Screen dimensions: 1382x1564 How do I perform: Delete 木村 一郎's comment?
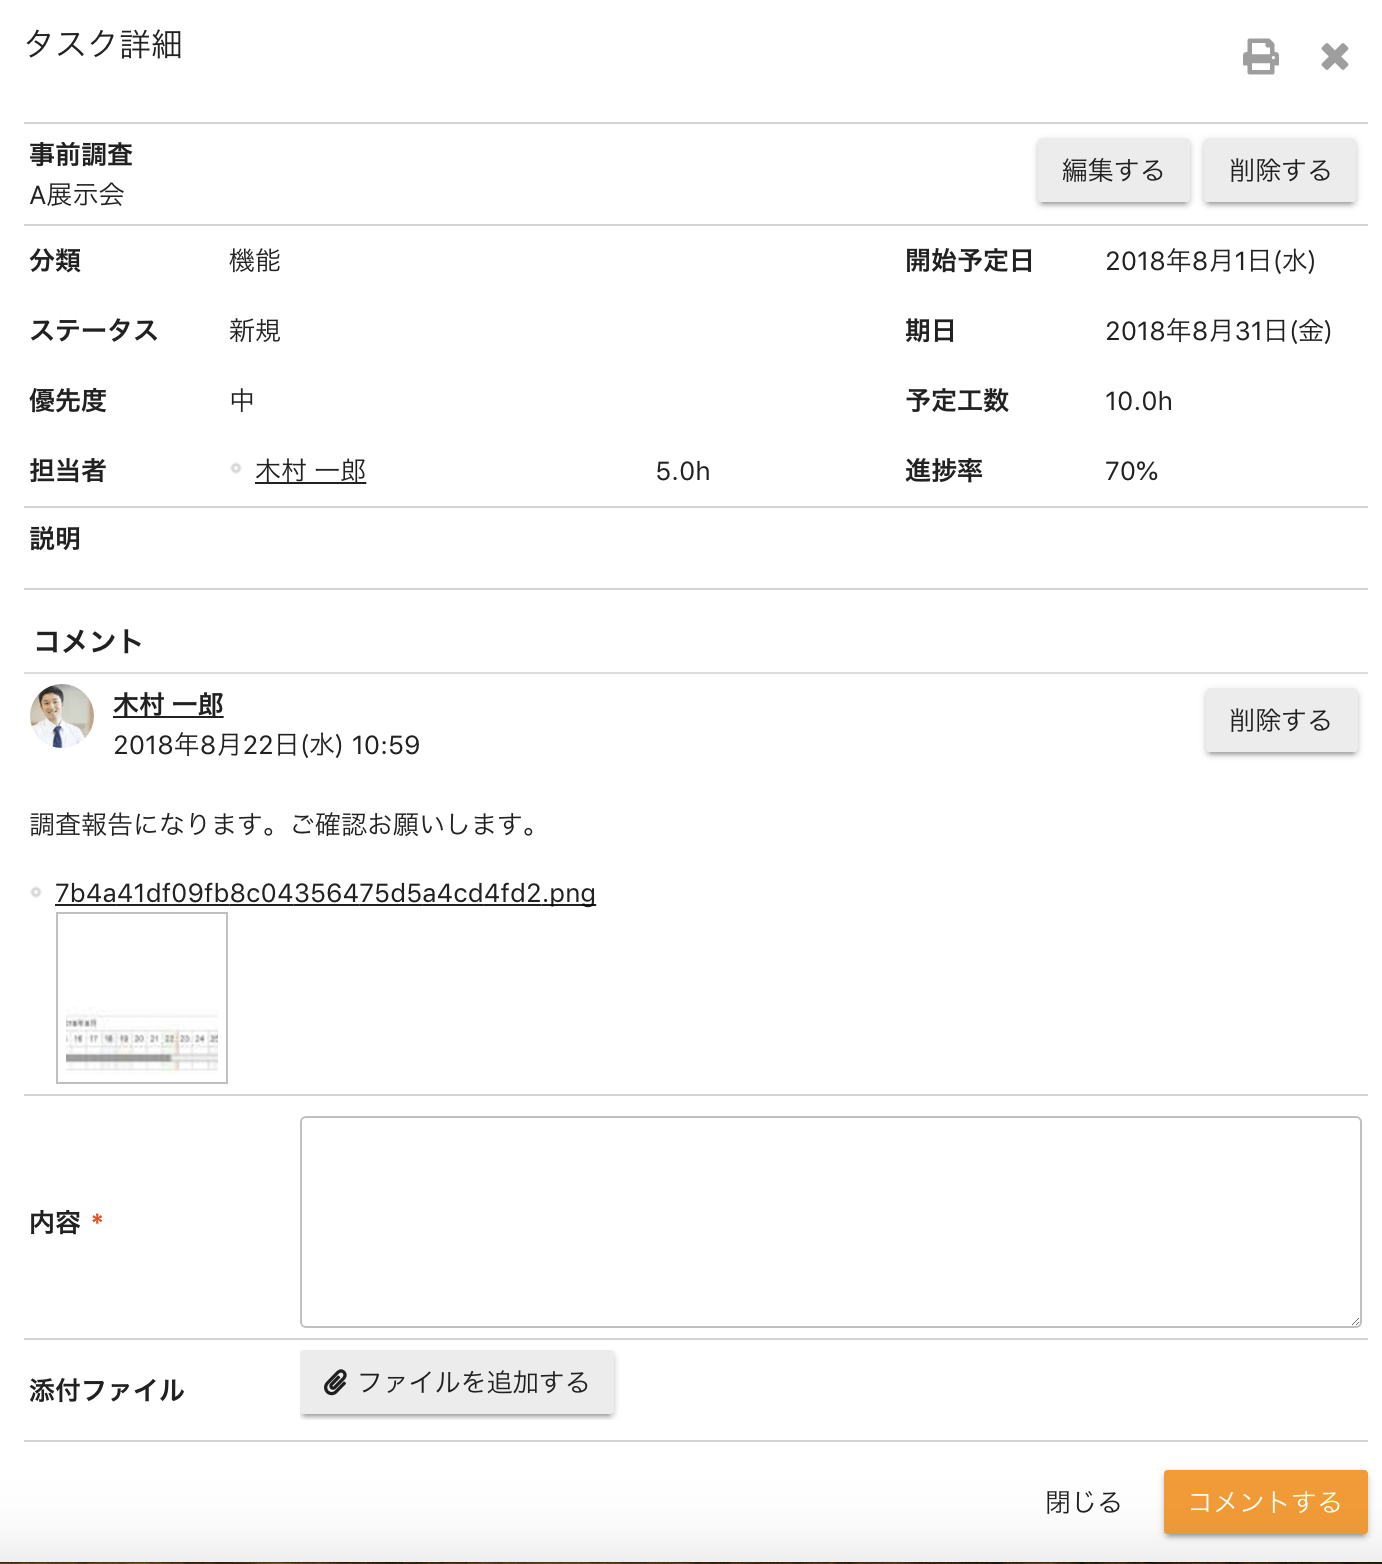(x=1281, y=719)
